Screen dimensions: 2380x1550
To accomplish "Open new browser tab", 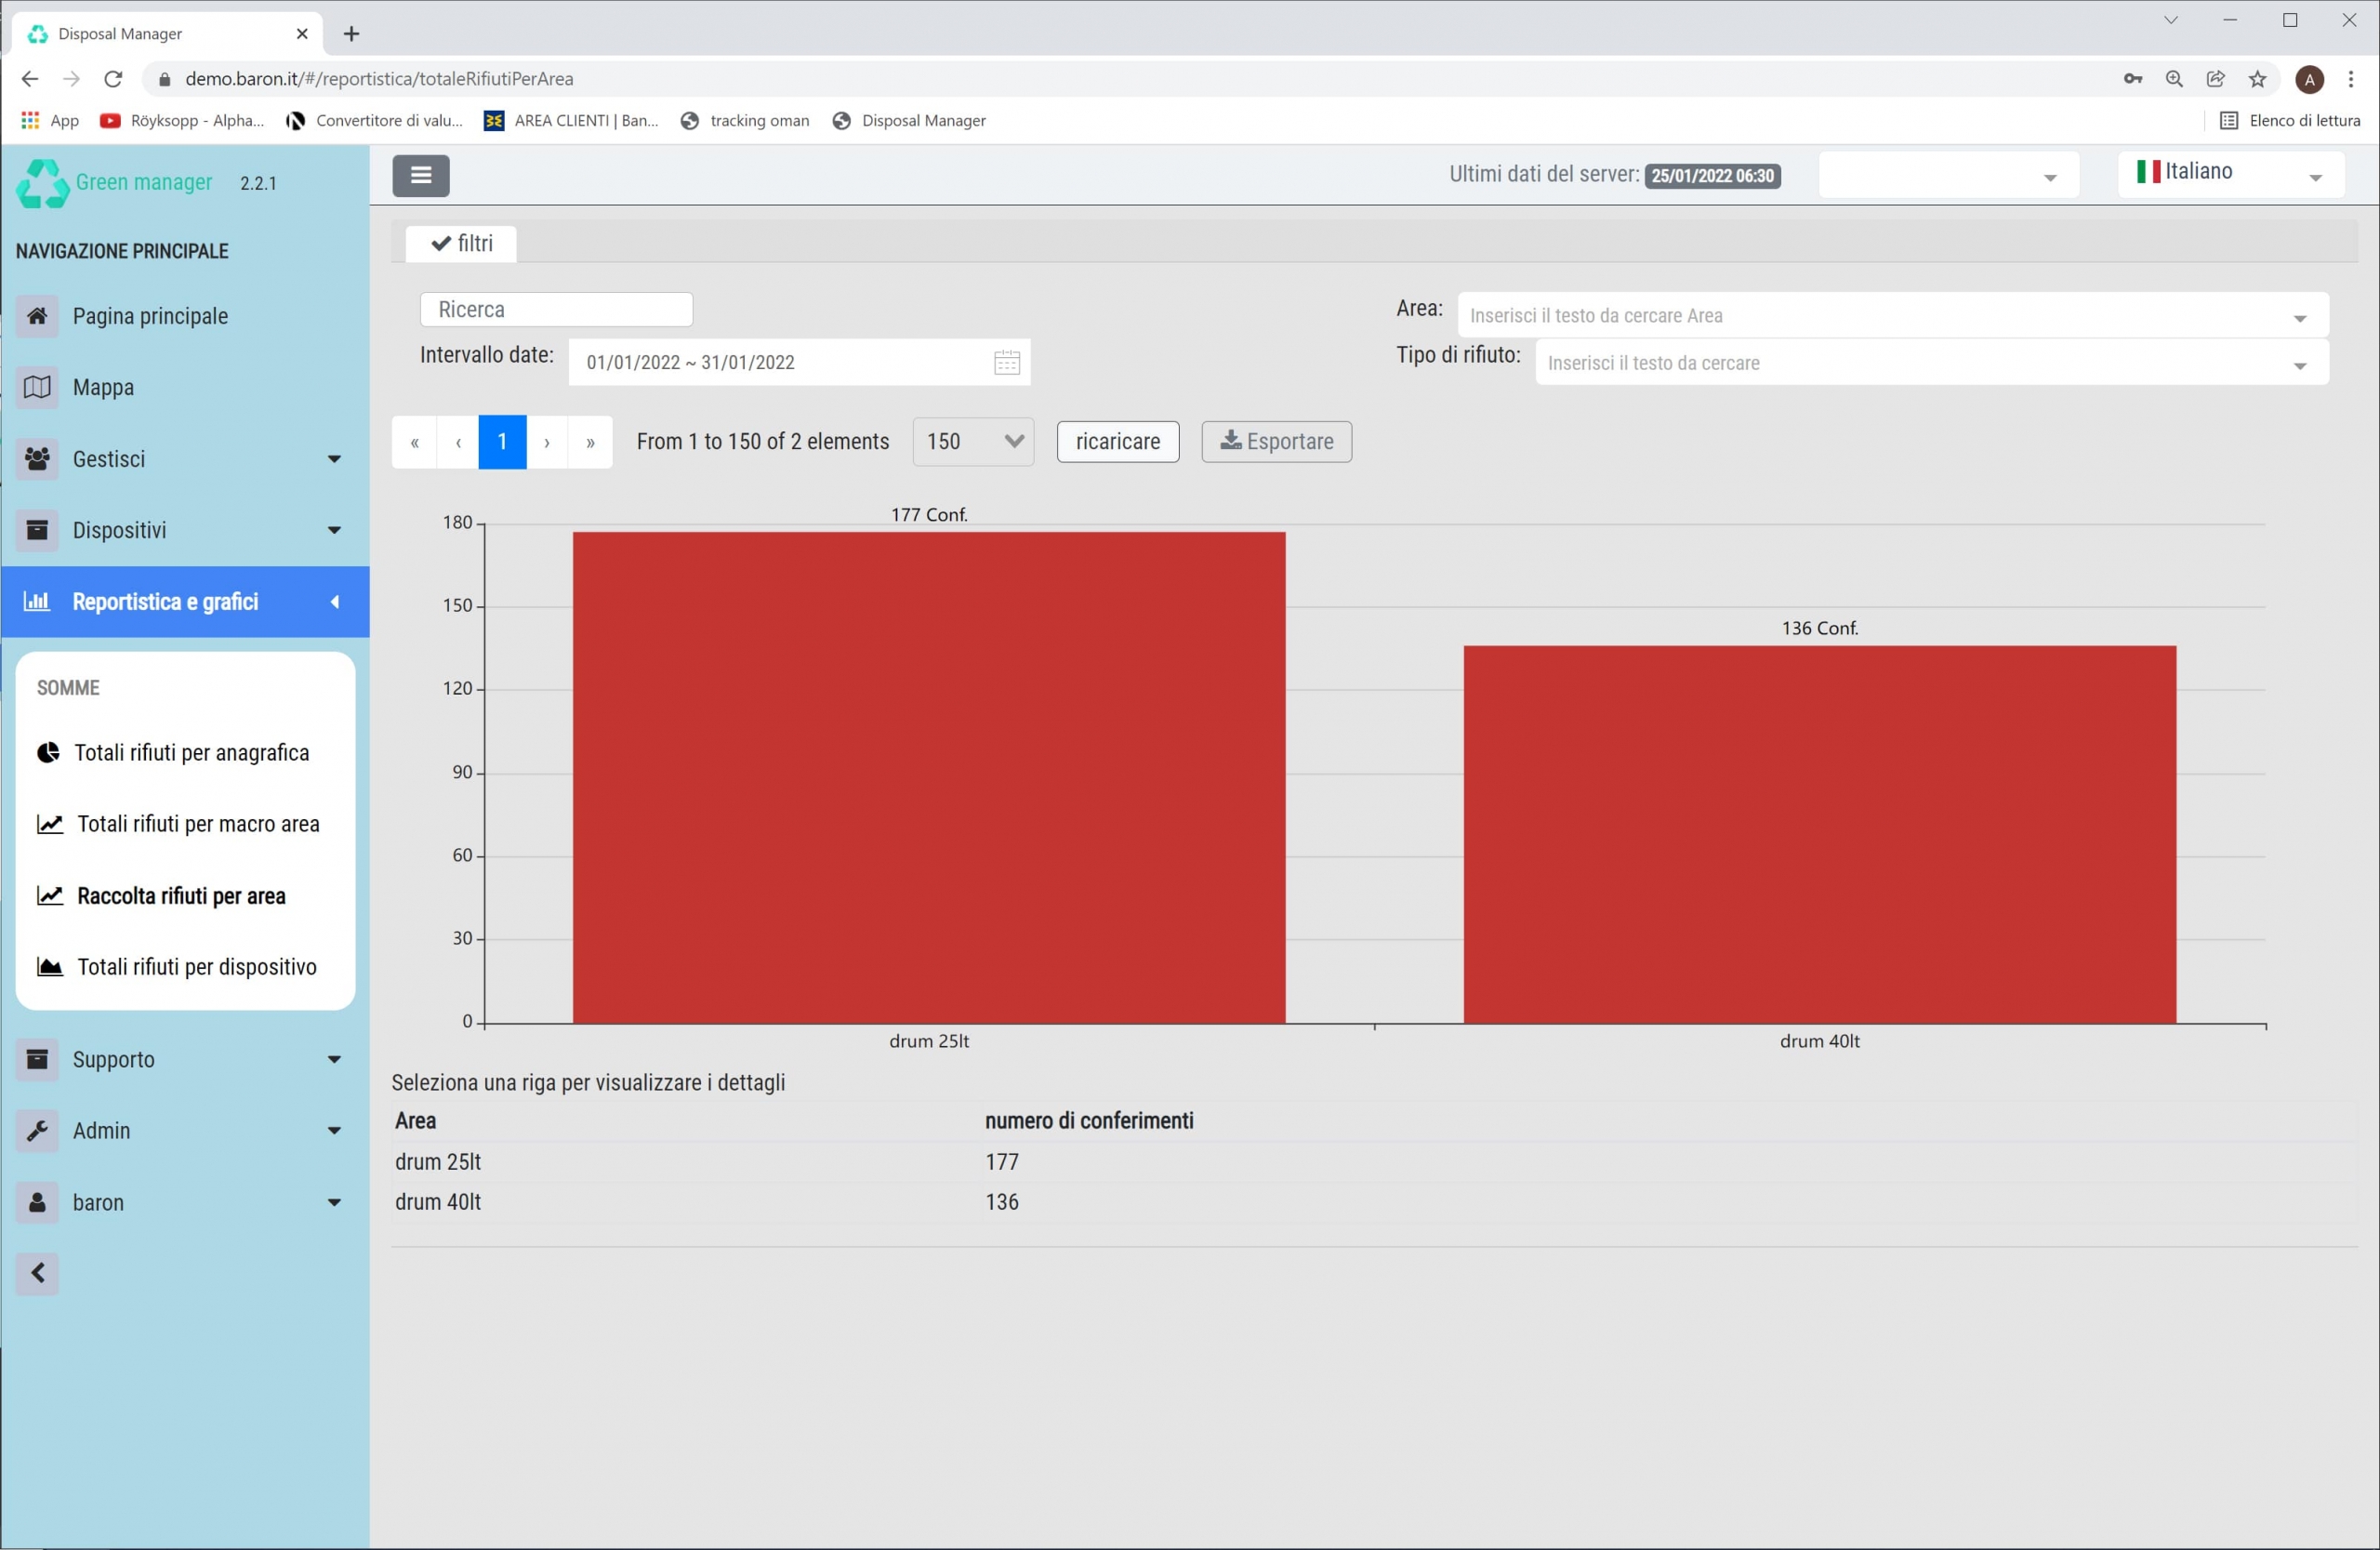I will 351,34.
